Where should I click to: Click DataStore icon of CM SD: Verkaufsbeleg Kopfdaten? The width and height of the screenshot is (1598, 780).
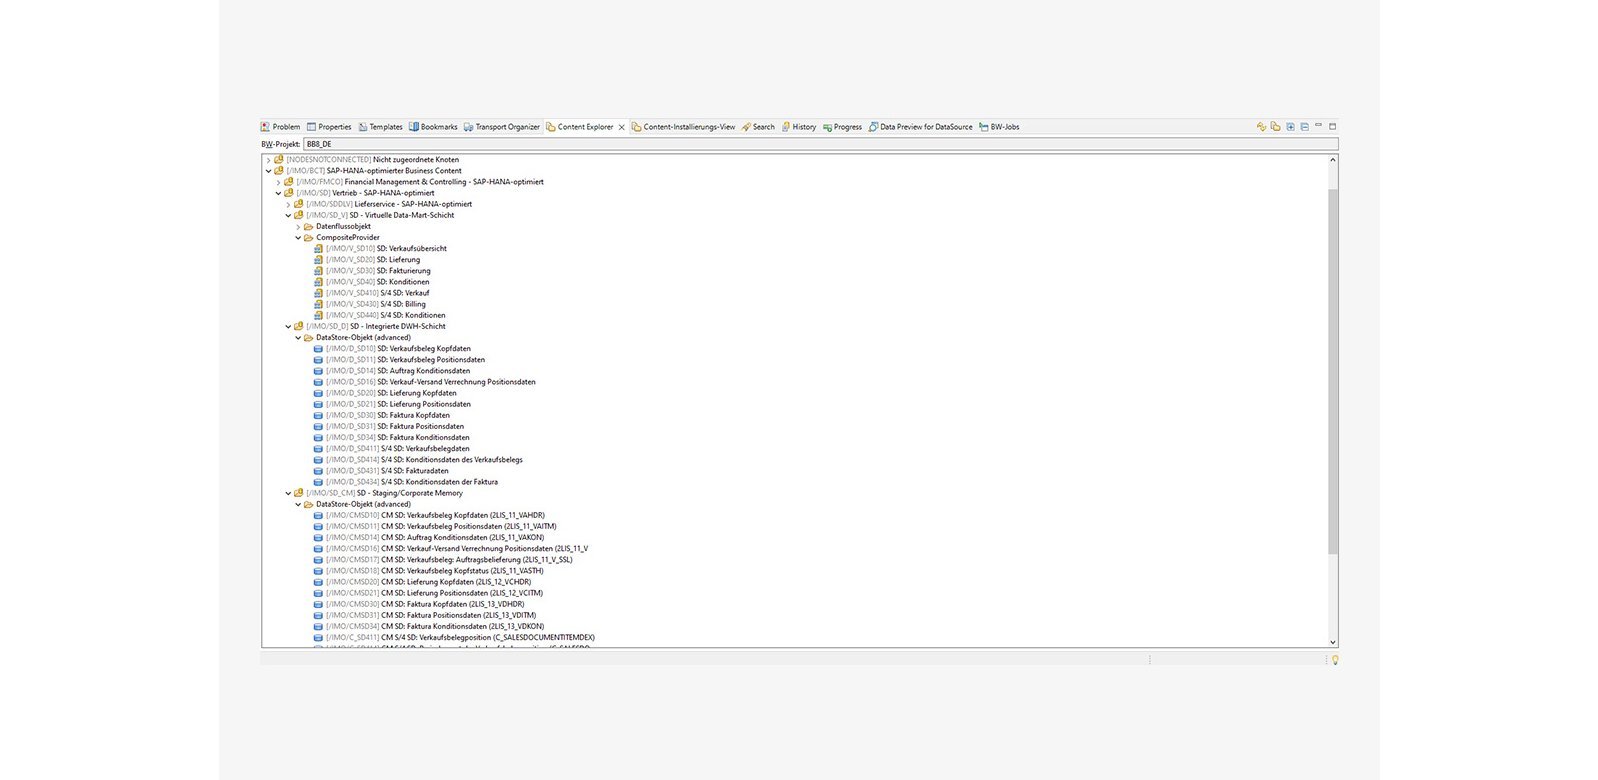(318, 516)
